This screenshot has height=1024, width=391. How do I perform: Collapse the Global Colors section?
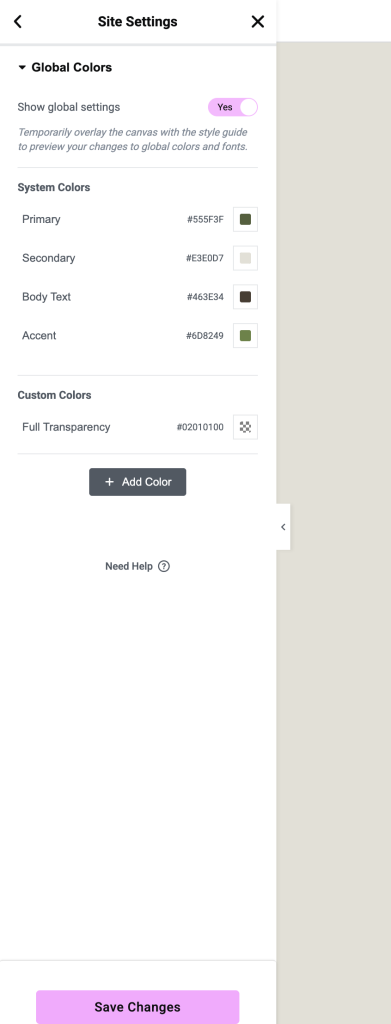(65, 67)
